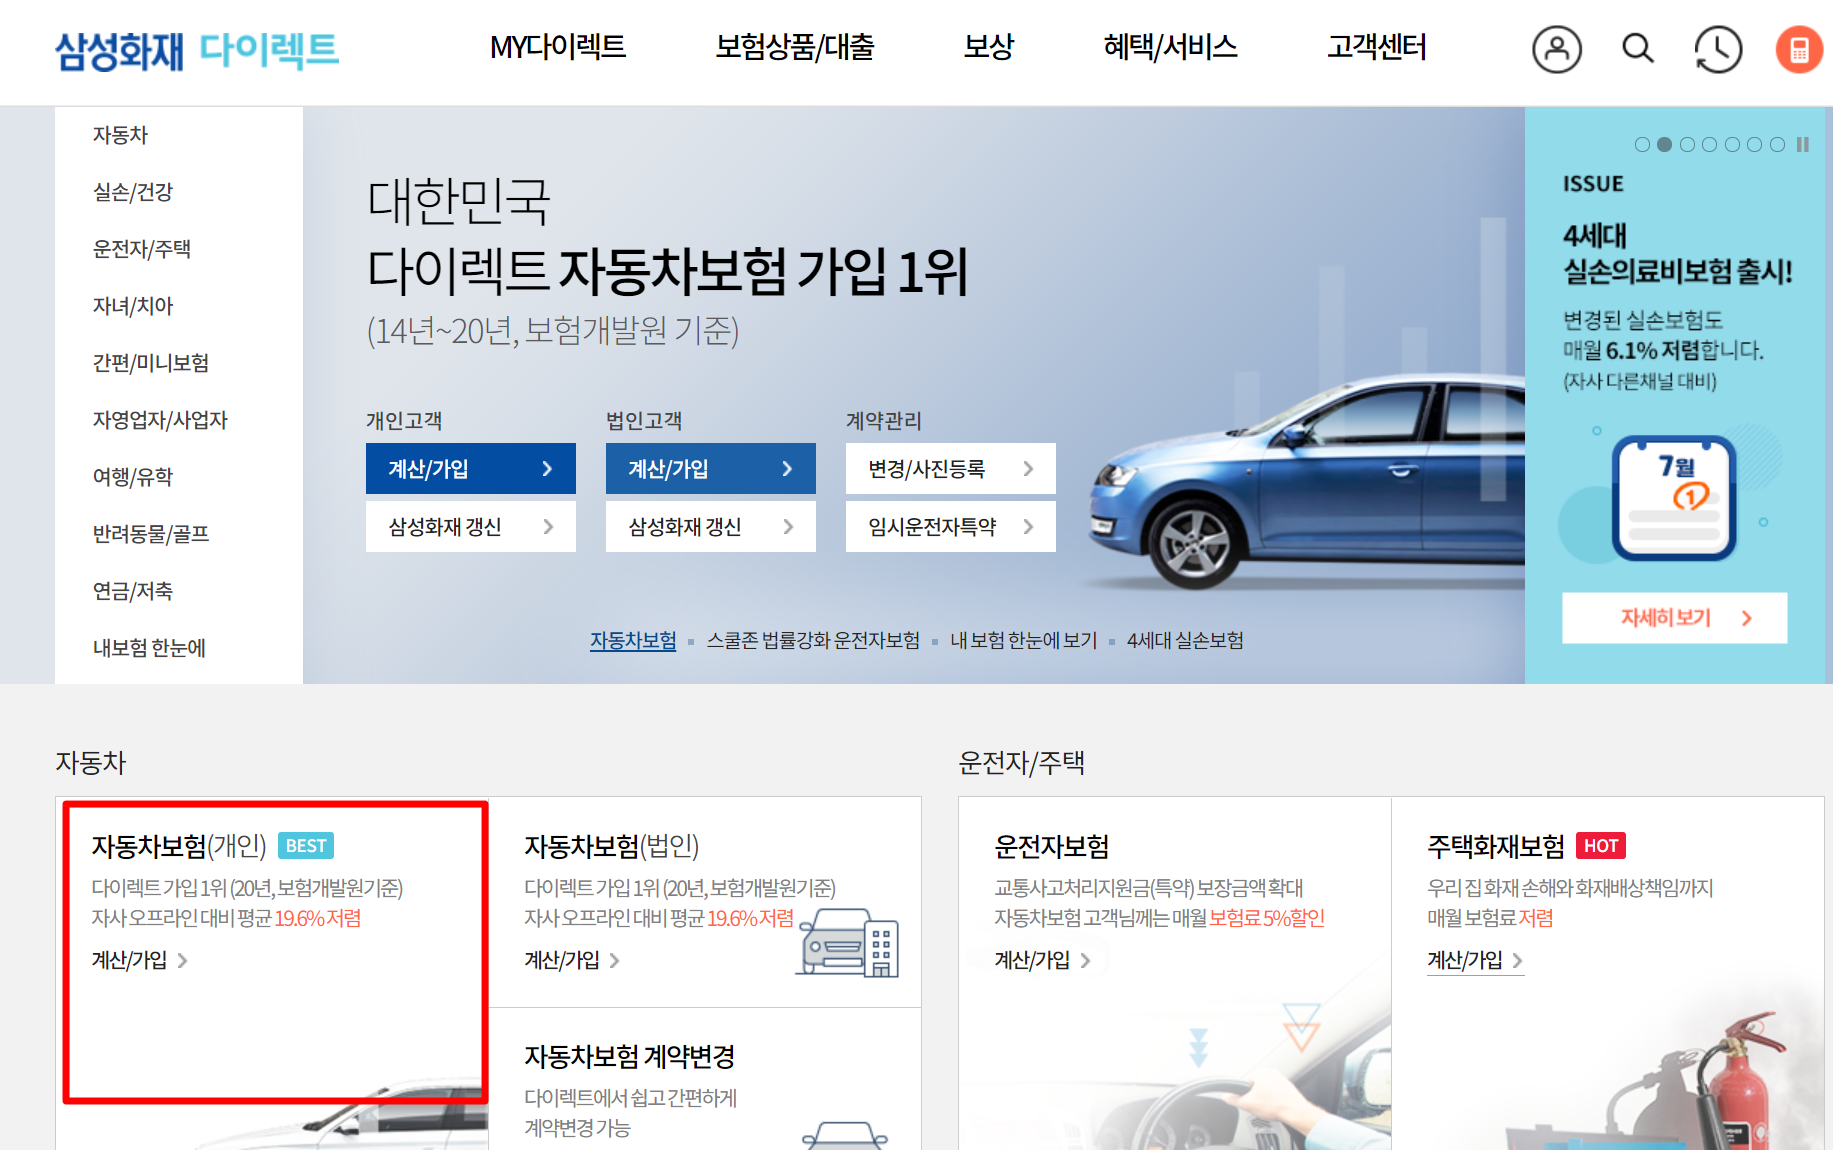
Task: Click the calendar 7월 illustration
Action: (1674, 498)
